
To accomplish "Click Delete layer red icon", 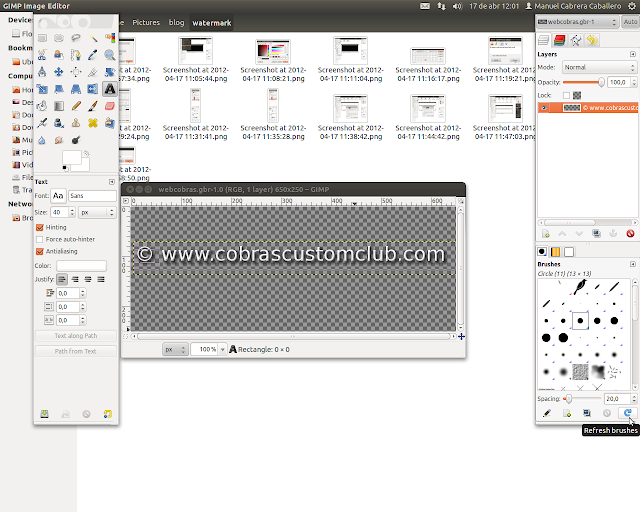I will [630, 234].
